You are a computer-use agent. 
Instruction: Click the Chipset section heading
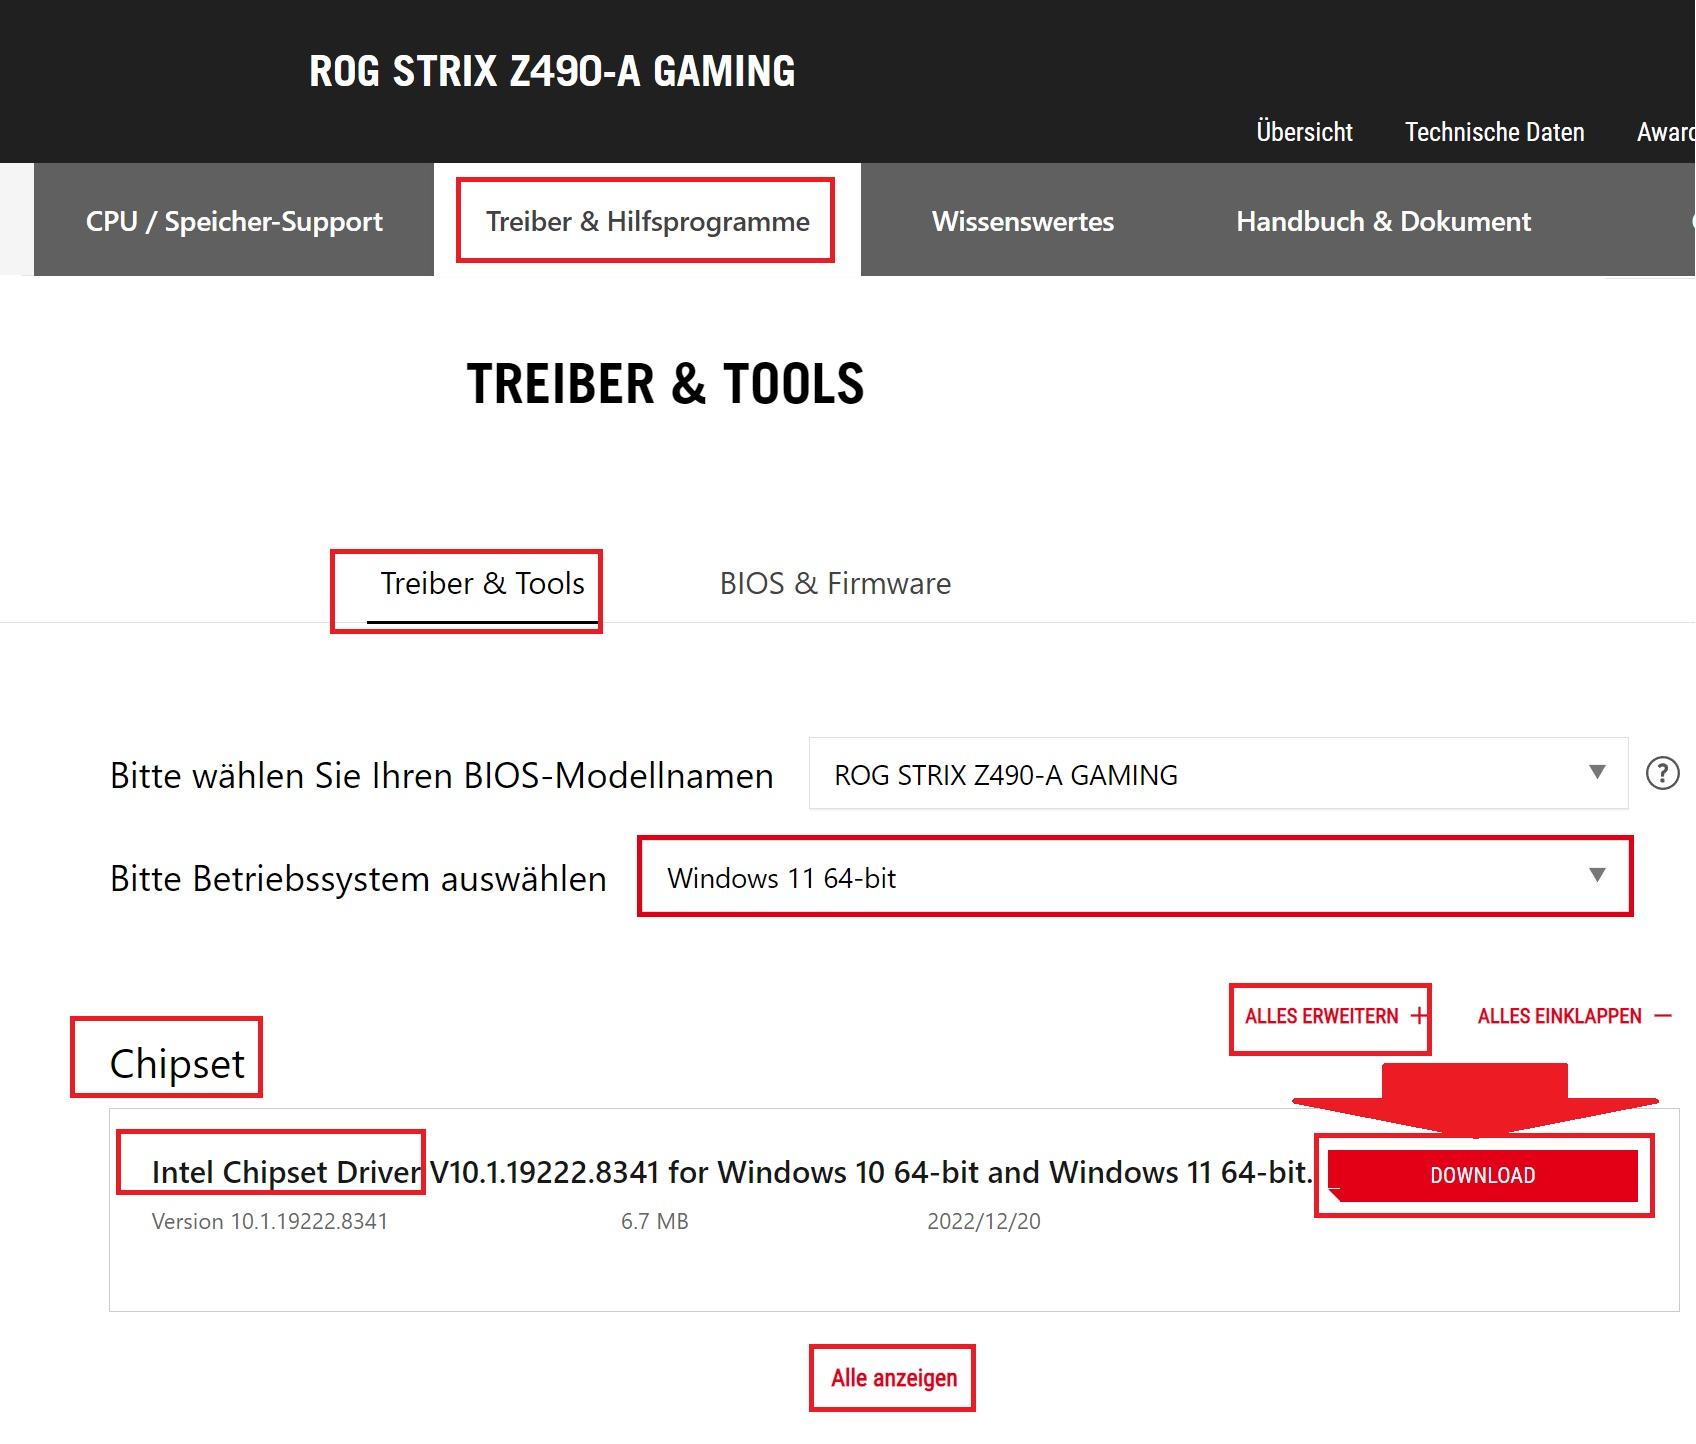pyautogui.click(x=177, y=1064)
